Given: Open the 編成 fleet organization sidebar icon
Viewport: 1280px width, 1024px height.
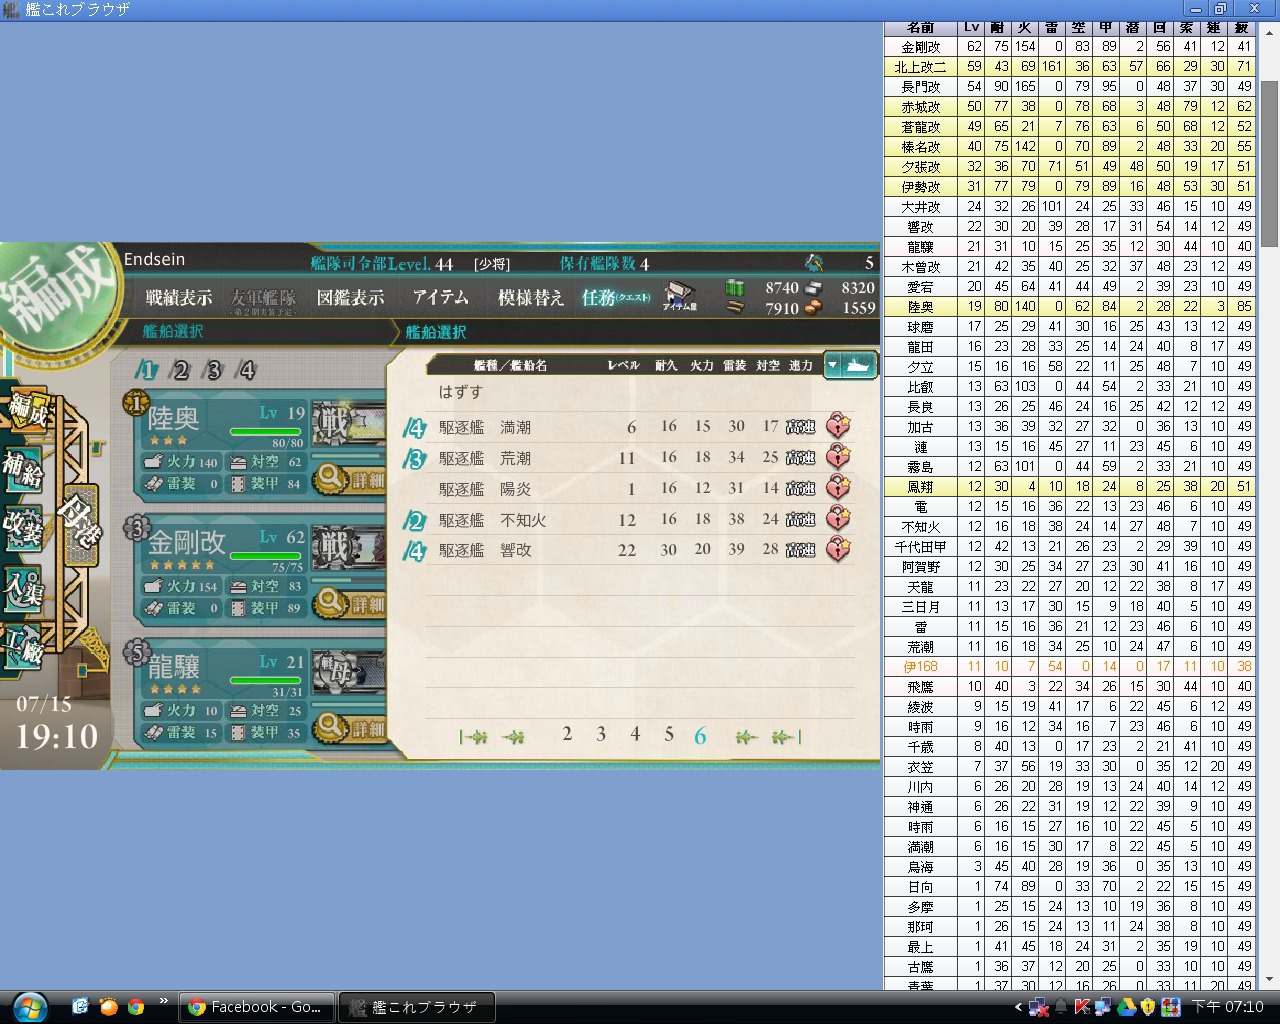Looking at the screenshot, I should point(28,409).
